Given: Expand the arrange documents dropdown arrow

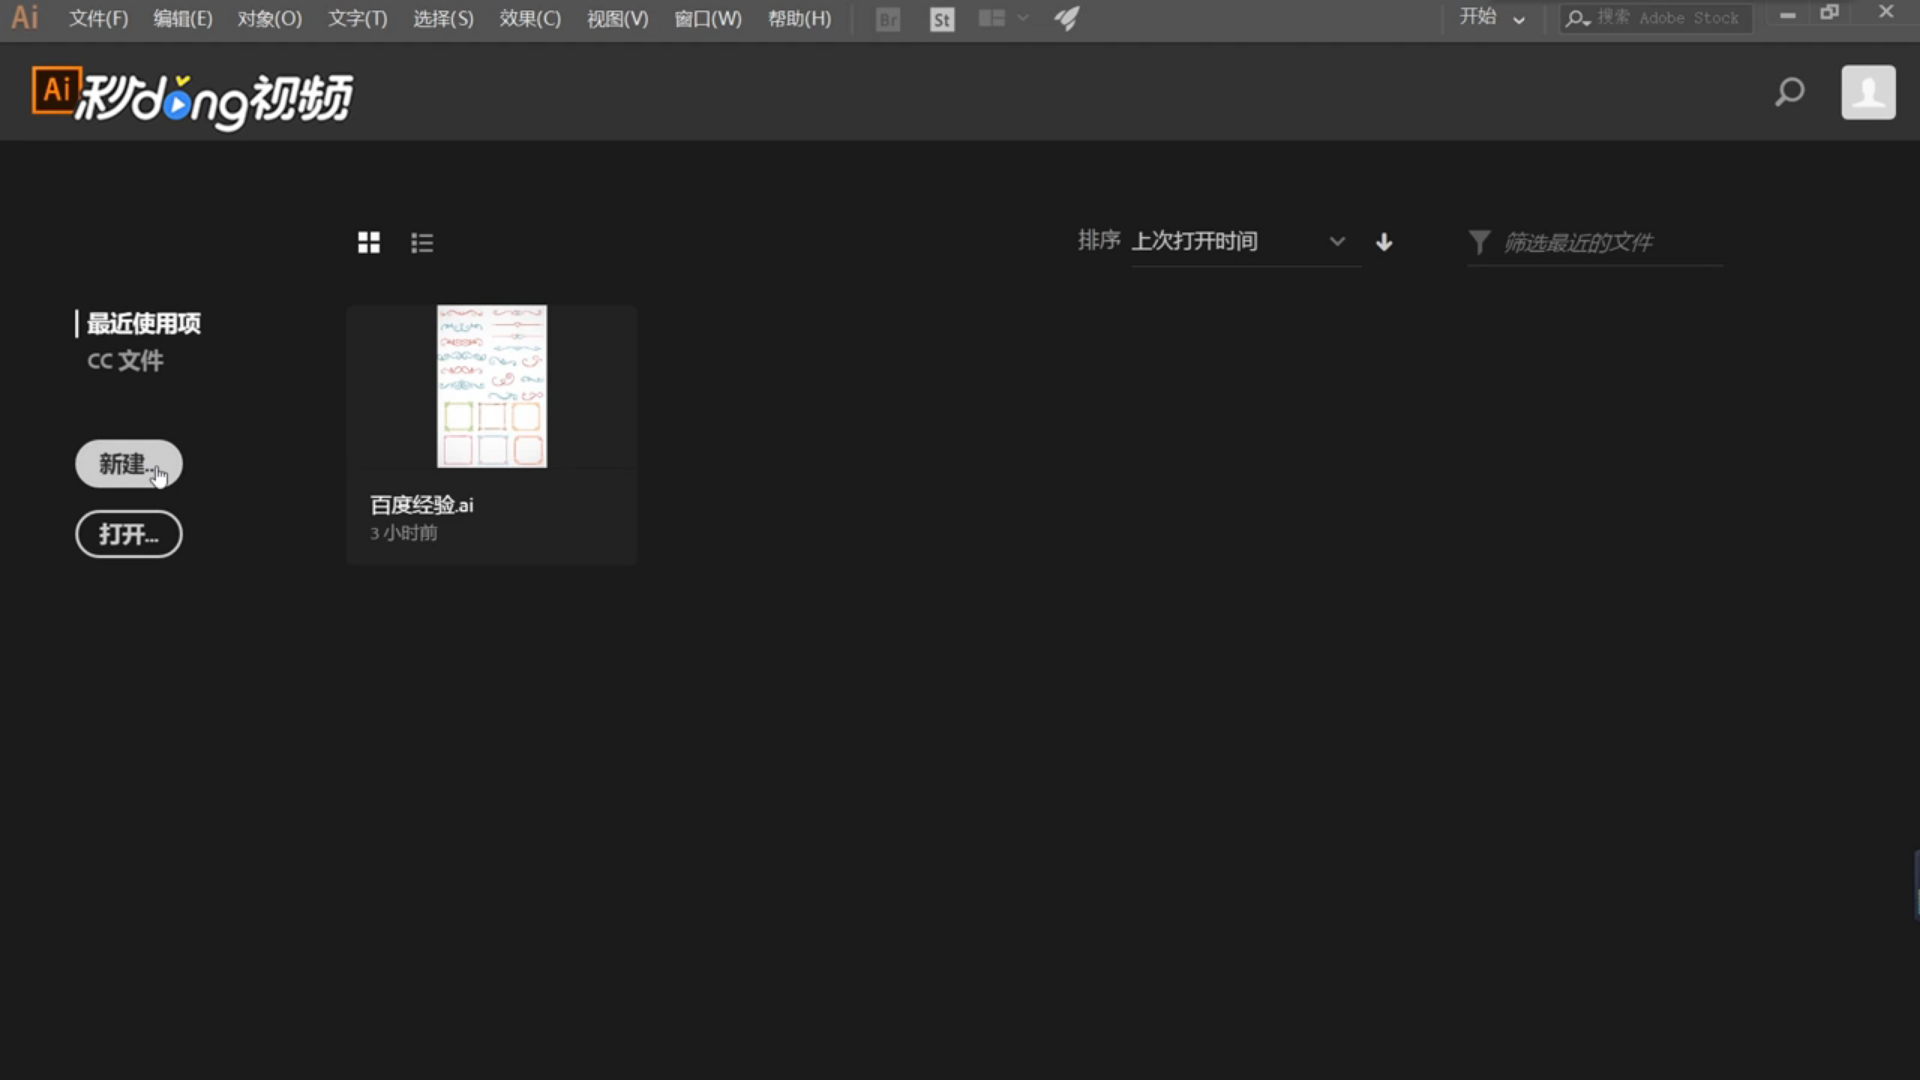Looking at the screenshot, I should [x=1023, y=19].
